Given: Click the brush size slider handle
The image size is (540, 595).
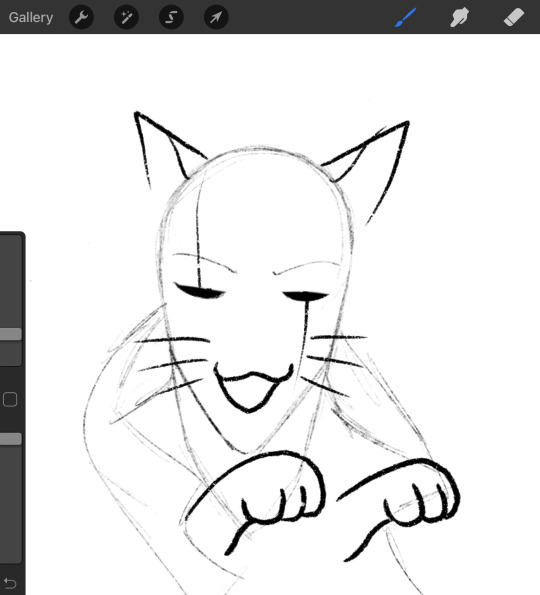Looking at the screenshot, I should click(x=11, y=334).
